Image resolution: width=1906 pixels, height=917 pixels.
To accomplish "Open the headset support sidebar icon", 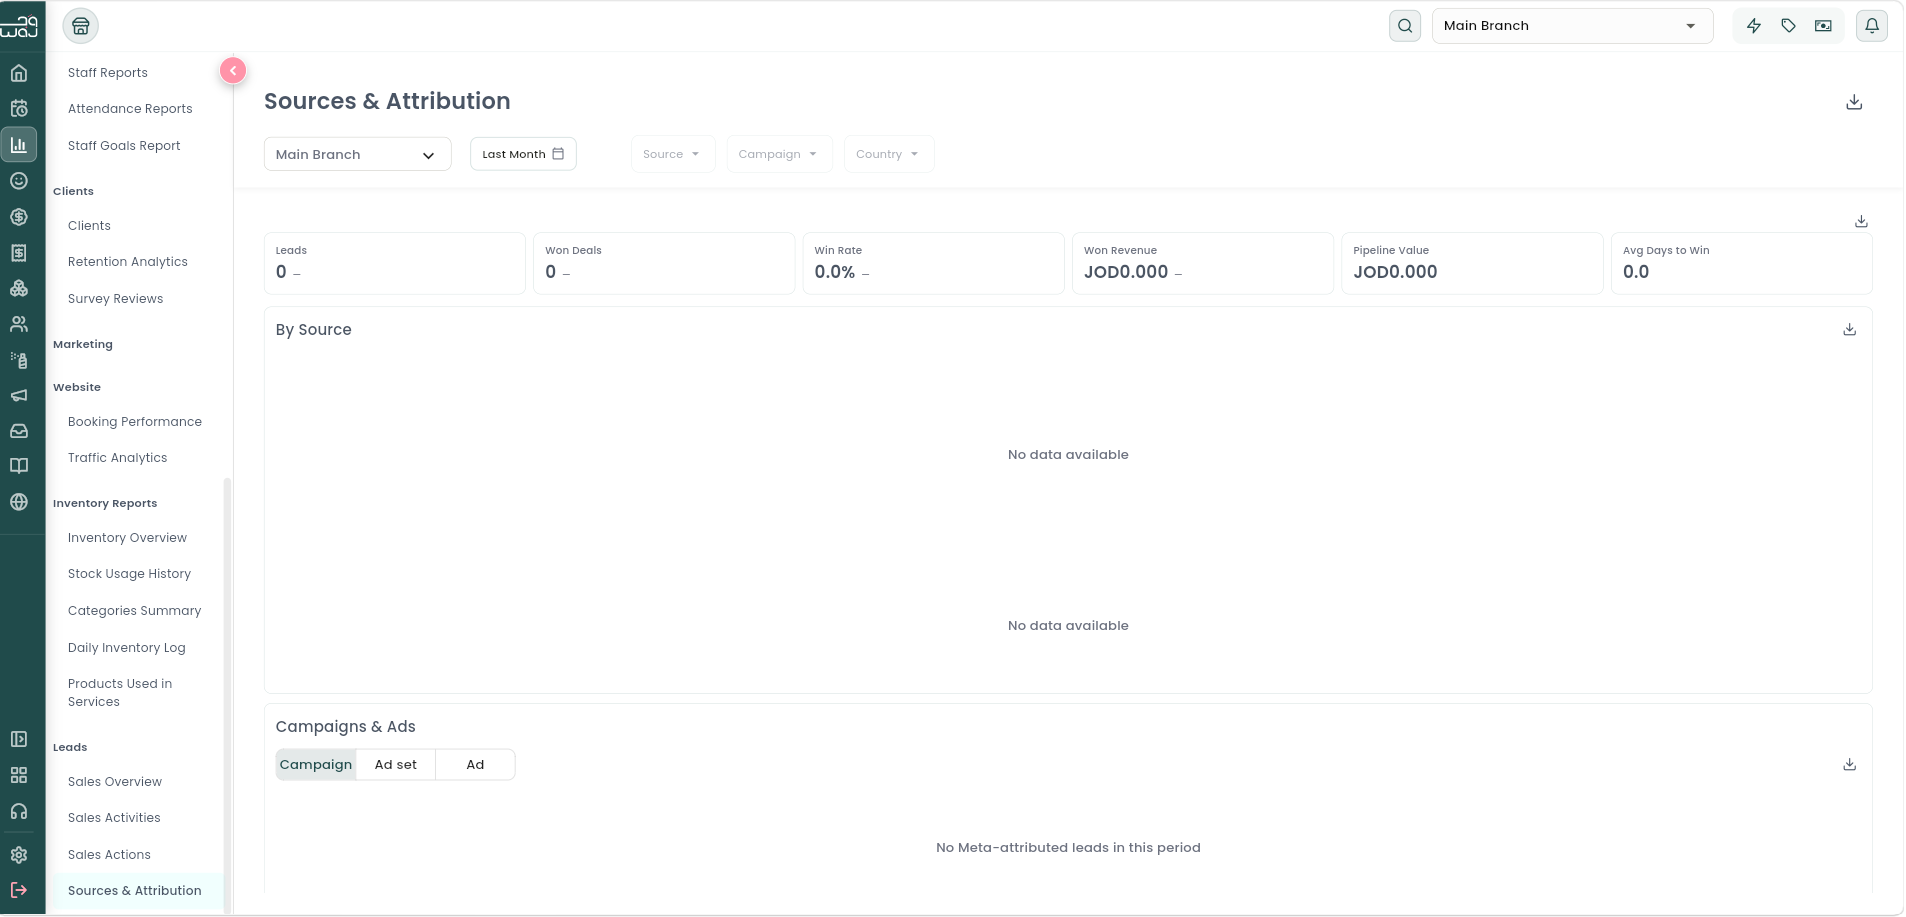I will (19, 811).
